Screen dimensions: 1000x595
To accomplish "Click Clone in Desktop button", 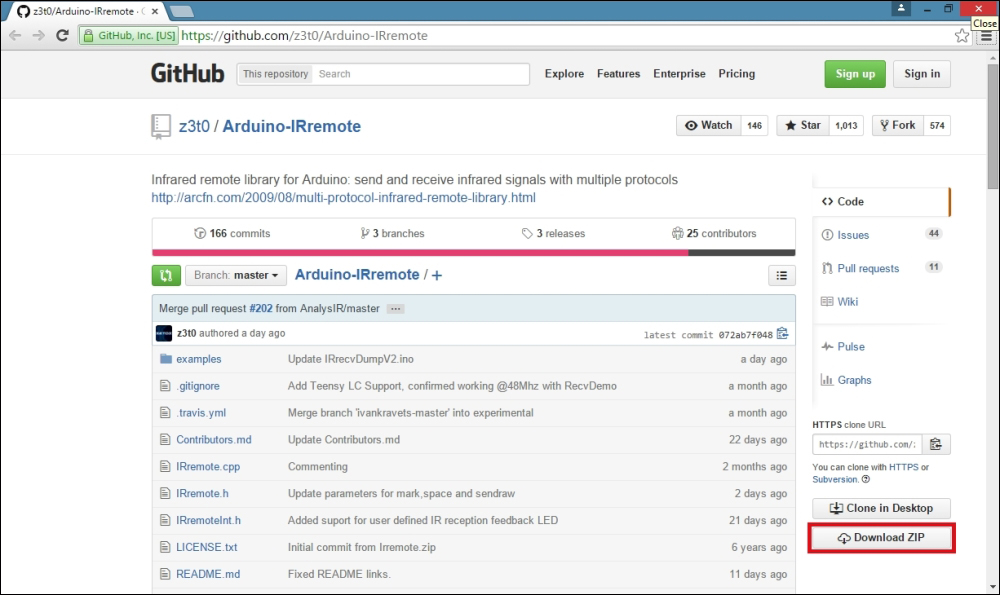I will [881, 508].
